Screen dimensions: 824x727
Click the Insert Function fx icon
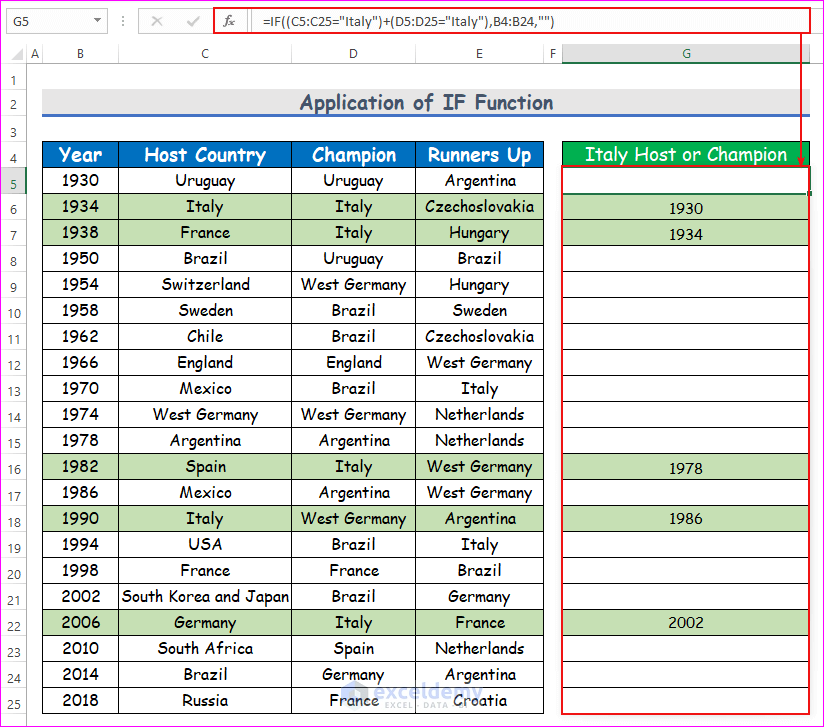(x=229, y=21)
